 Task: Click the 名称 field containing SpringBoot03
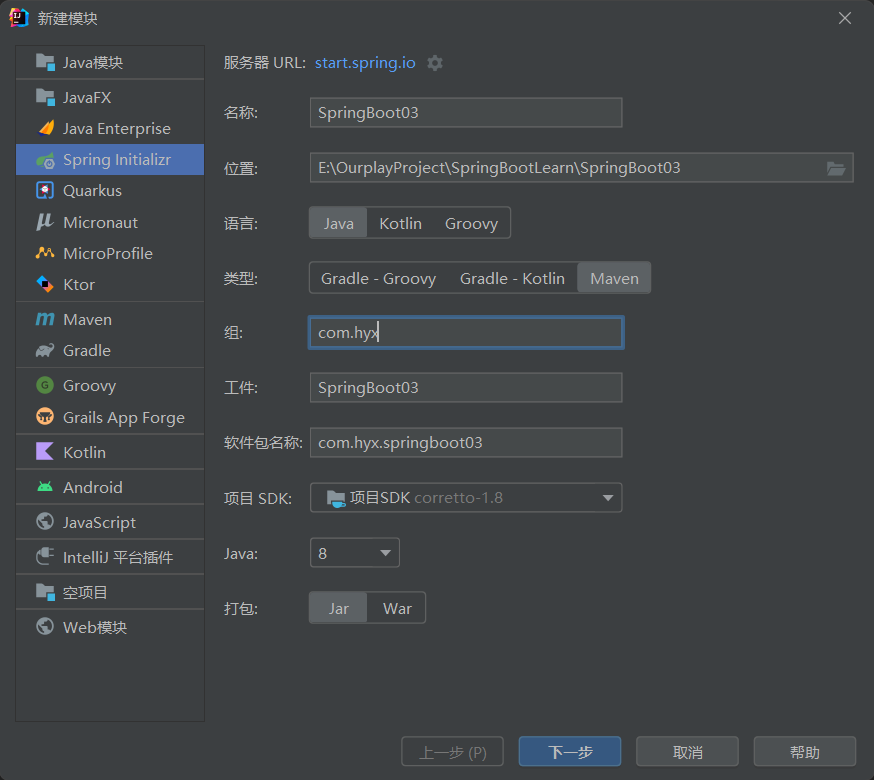(466, 113)
